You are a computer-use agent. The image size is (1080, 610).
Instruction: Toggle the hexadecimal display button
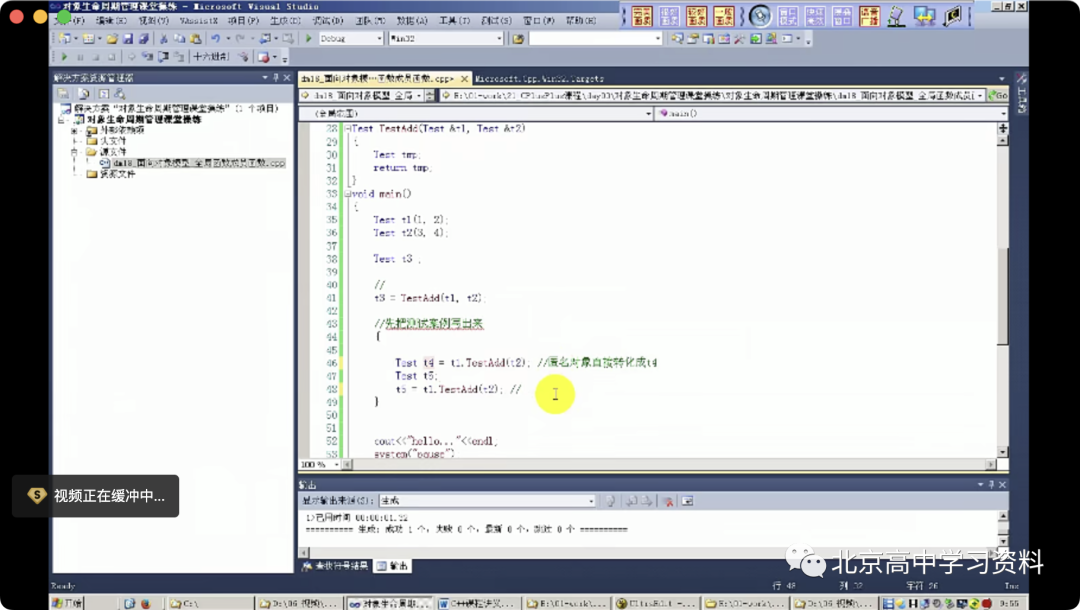coord(211,56)
